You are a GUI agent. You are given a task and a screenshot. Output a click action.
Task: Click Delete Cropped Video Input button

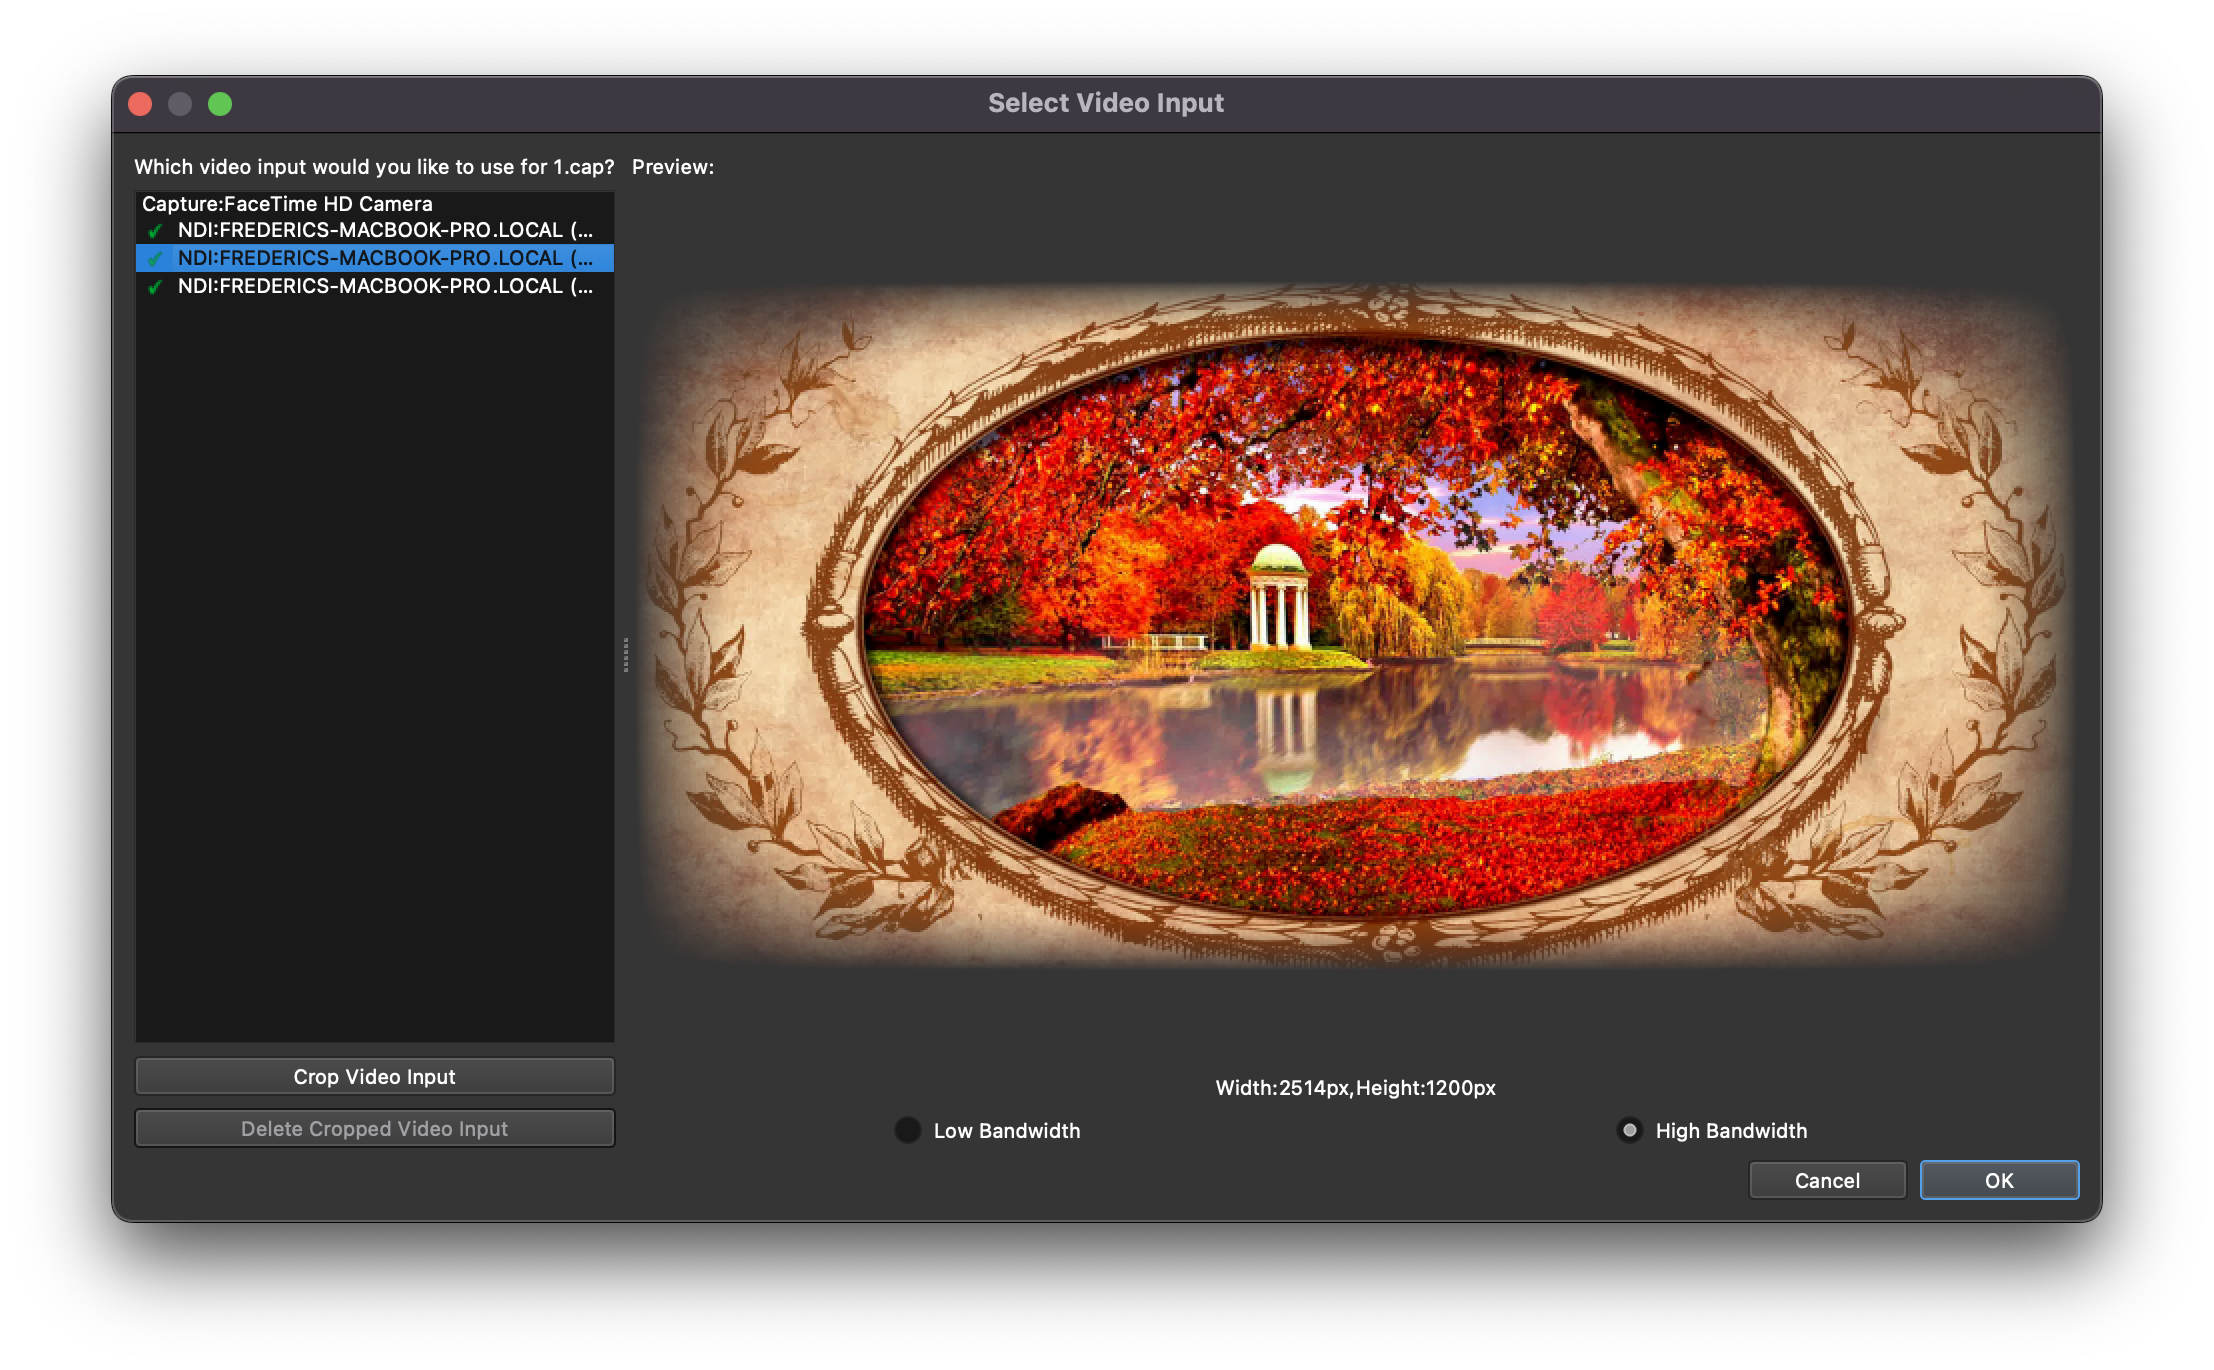(x=374, y=1128)
